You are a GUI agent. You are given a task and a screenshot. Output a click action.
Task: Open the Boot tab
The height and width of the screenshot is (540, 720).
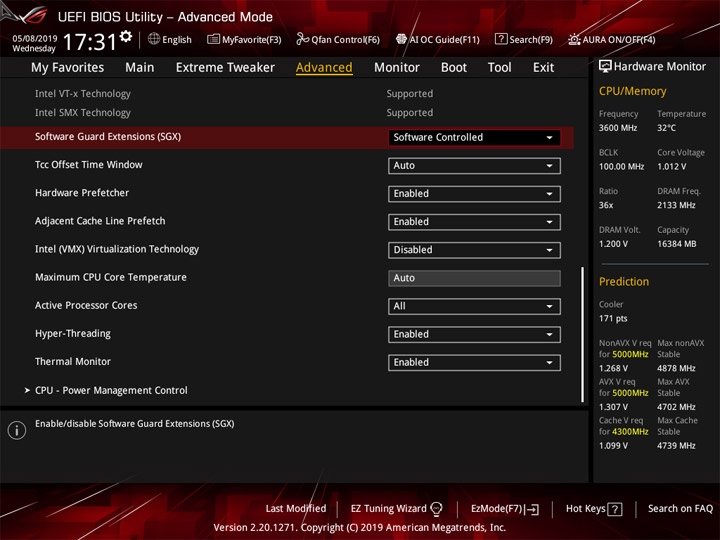coord(454,68)
